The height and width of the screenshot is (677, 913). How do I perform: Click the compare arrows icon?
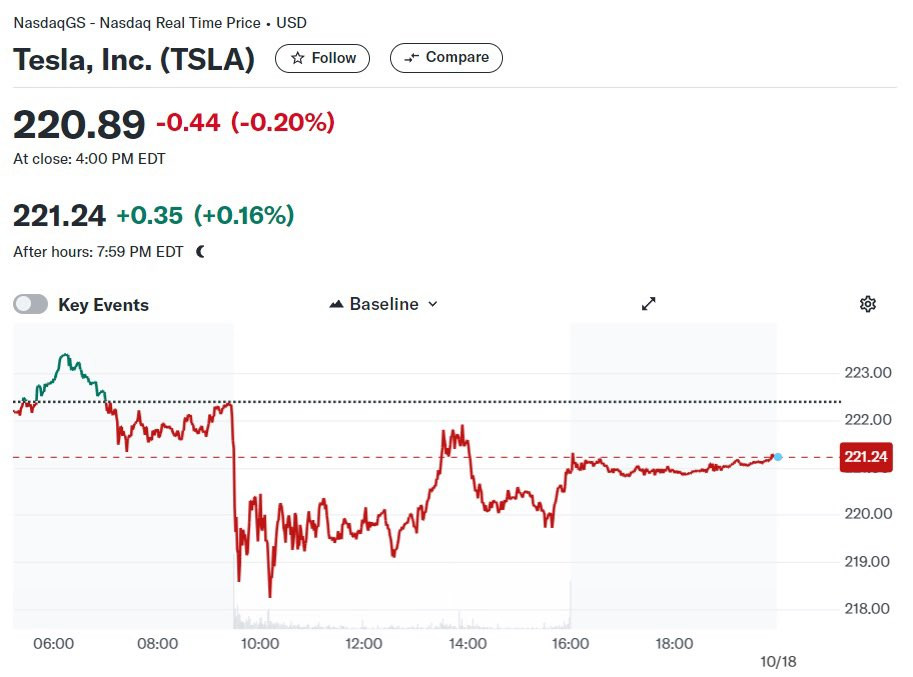click(x=412, y=58)
